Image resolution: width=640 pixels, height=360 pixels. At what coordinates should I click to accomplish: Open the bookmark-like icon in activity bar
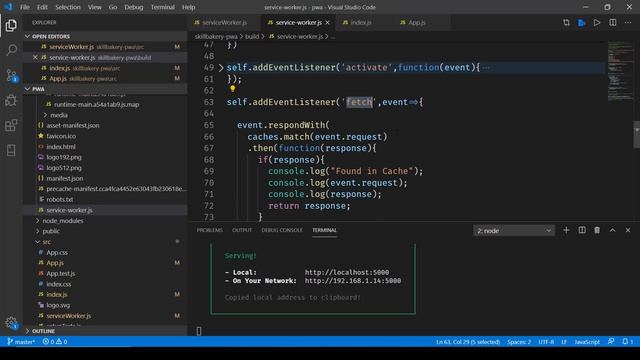point(11,150)
